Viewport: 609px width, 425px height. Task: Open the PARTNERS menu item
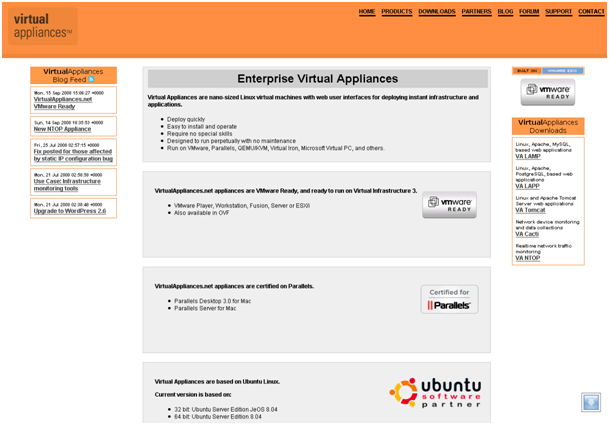click(x=476, y=12)
